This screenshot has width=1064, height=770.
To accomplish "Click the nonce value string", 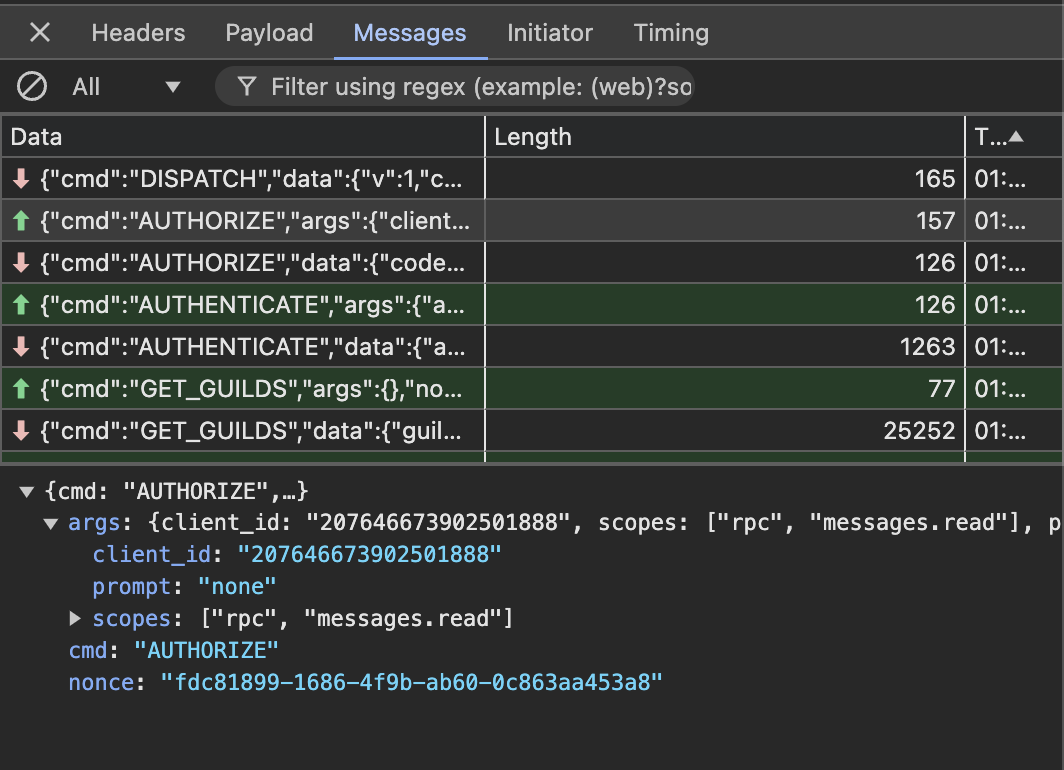I will [412, 683].
